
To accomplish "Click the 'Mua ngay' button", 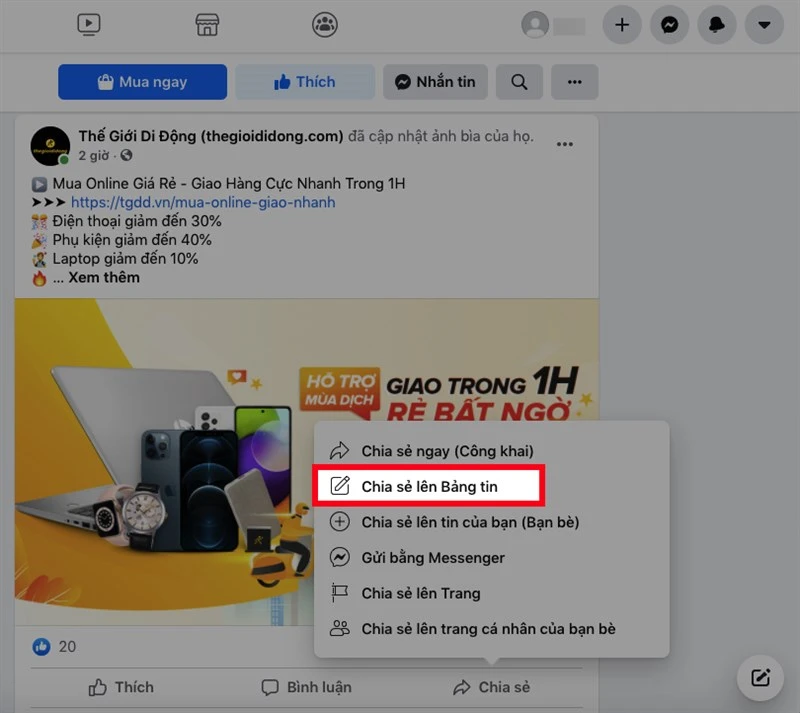I will pos(142,82).
